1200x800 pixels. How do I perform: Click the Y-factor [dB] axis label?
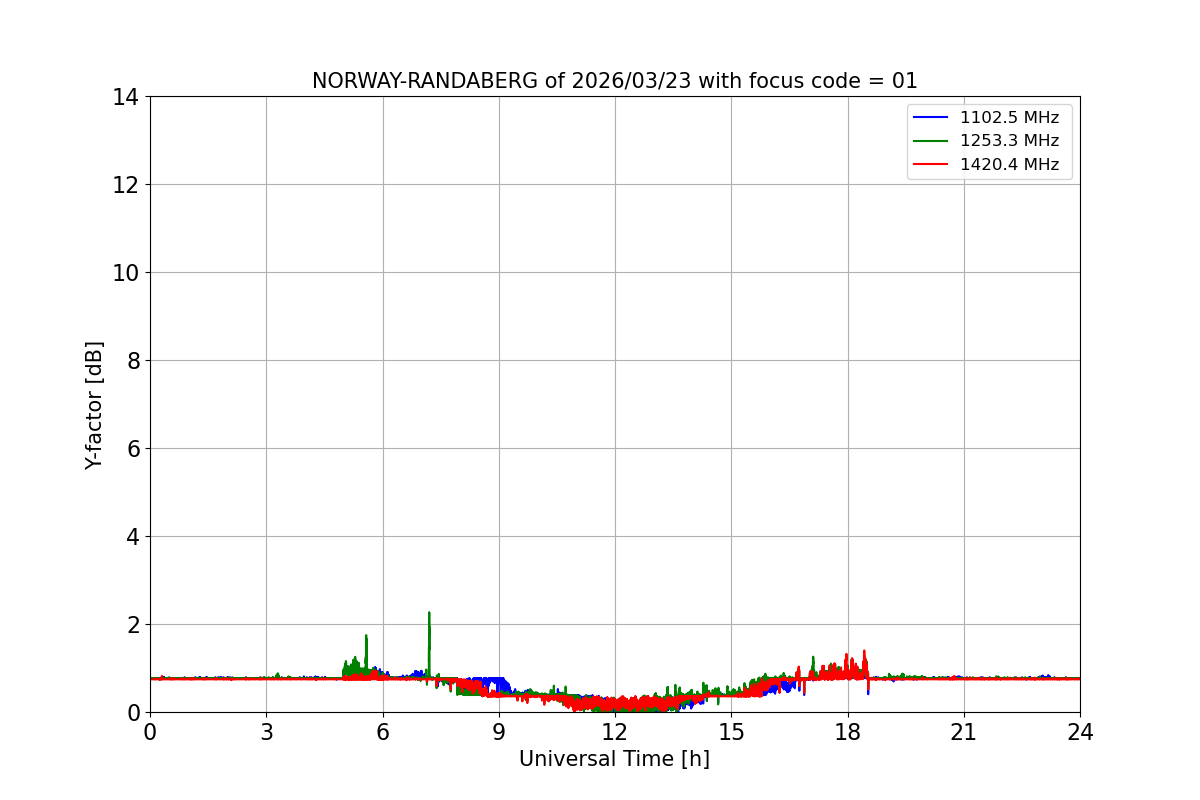(x=94, y=405)
